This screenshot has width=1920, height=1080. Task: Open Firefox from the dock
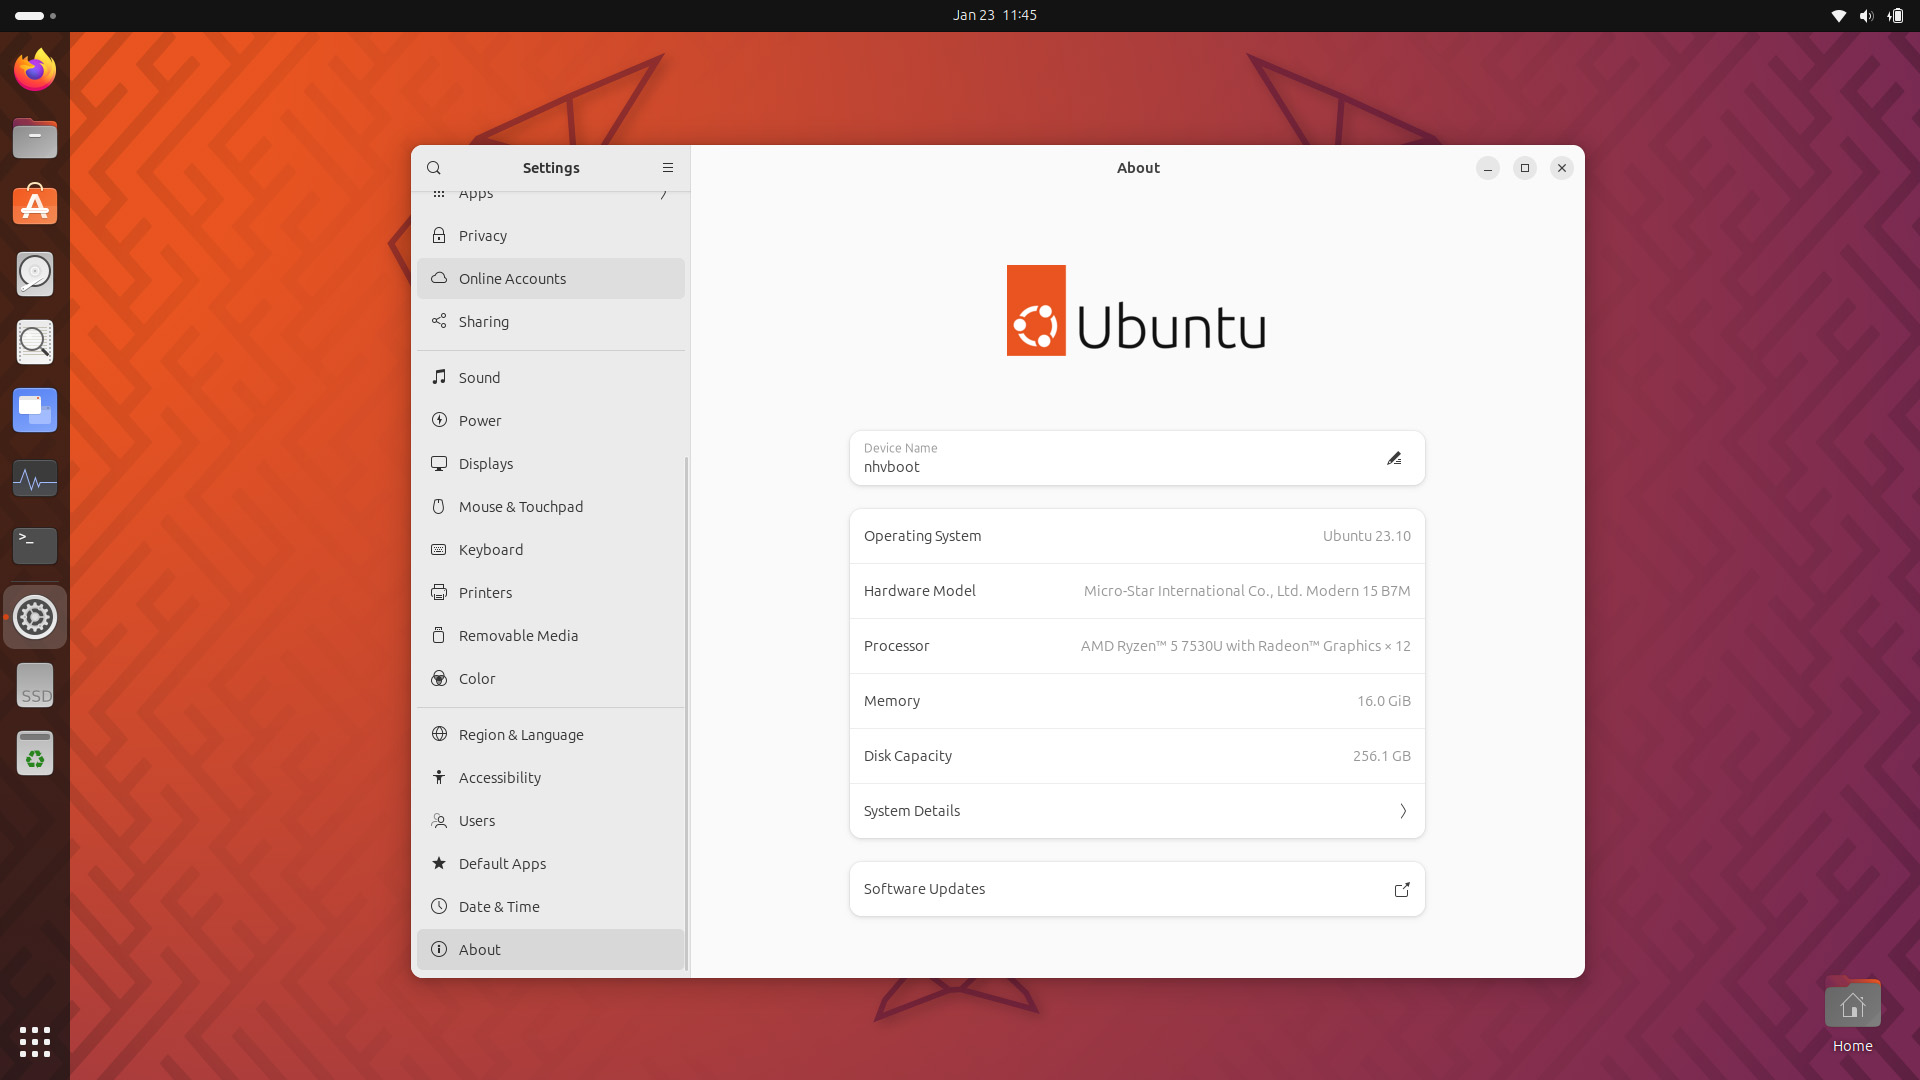(35, 70)
